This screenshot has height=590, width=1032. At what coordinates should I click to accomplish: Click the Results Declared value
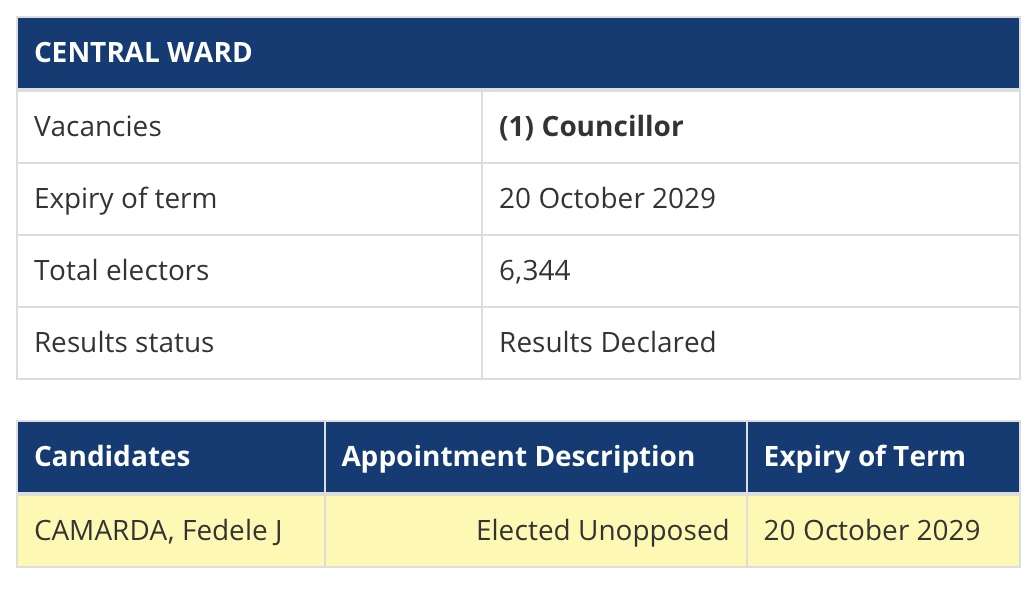[607, 342]
